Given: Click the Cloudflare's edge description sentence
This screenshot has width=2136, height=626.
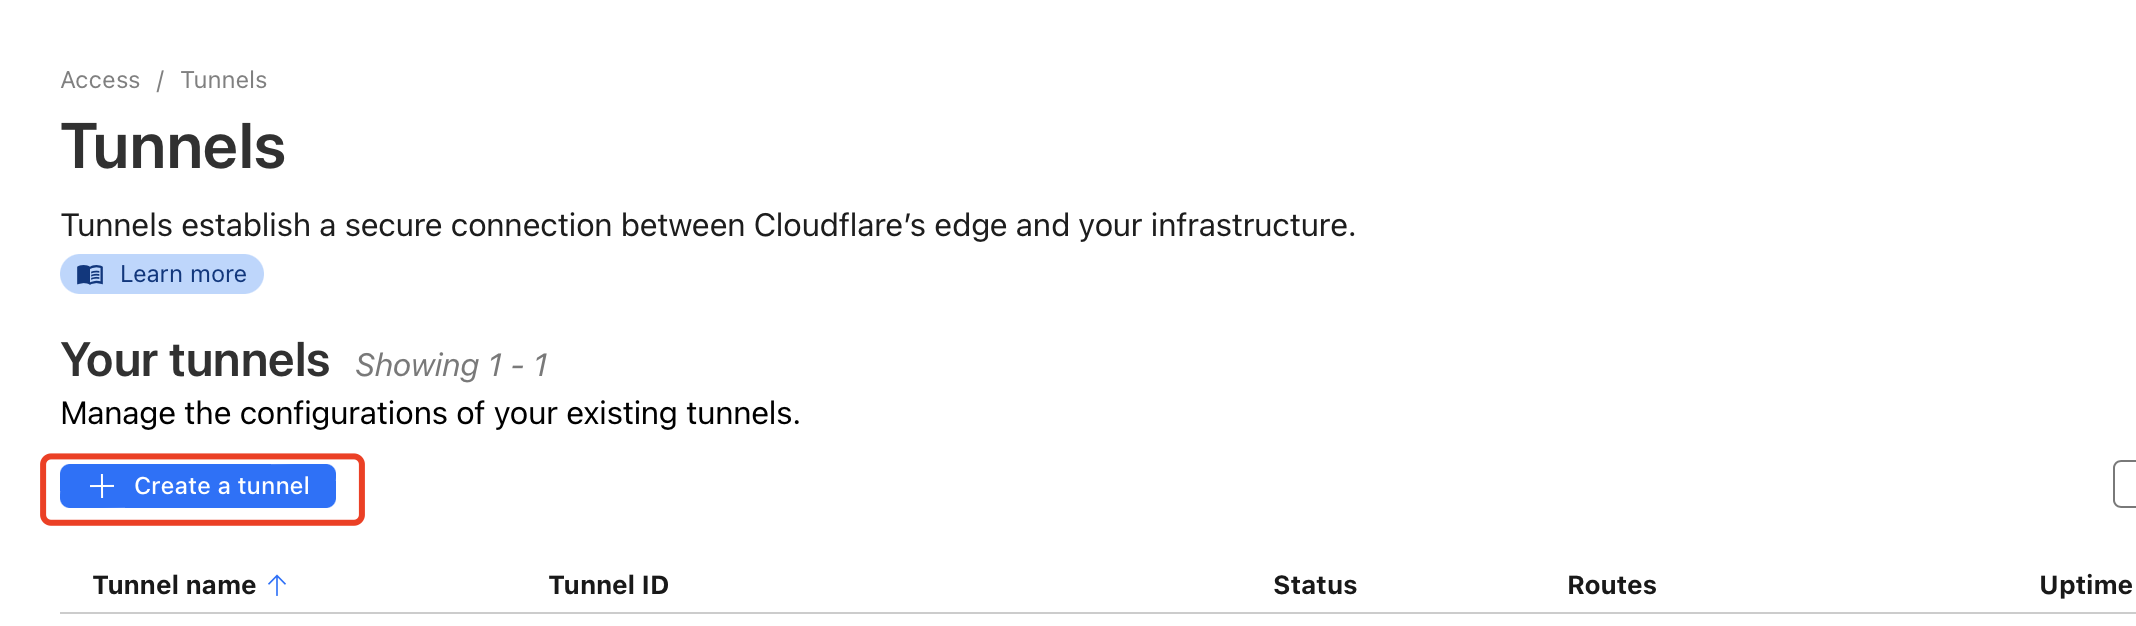Looking at the screenshot, I should click(x=708, y=225).
